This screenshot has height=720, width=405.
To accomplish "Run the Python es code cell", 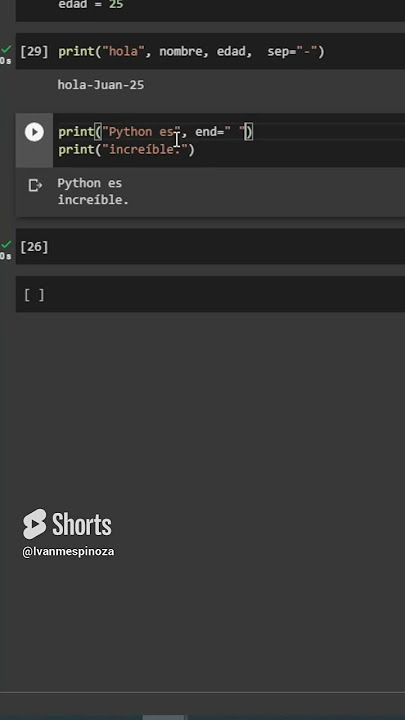I will coord(34,132).
